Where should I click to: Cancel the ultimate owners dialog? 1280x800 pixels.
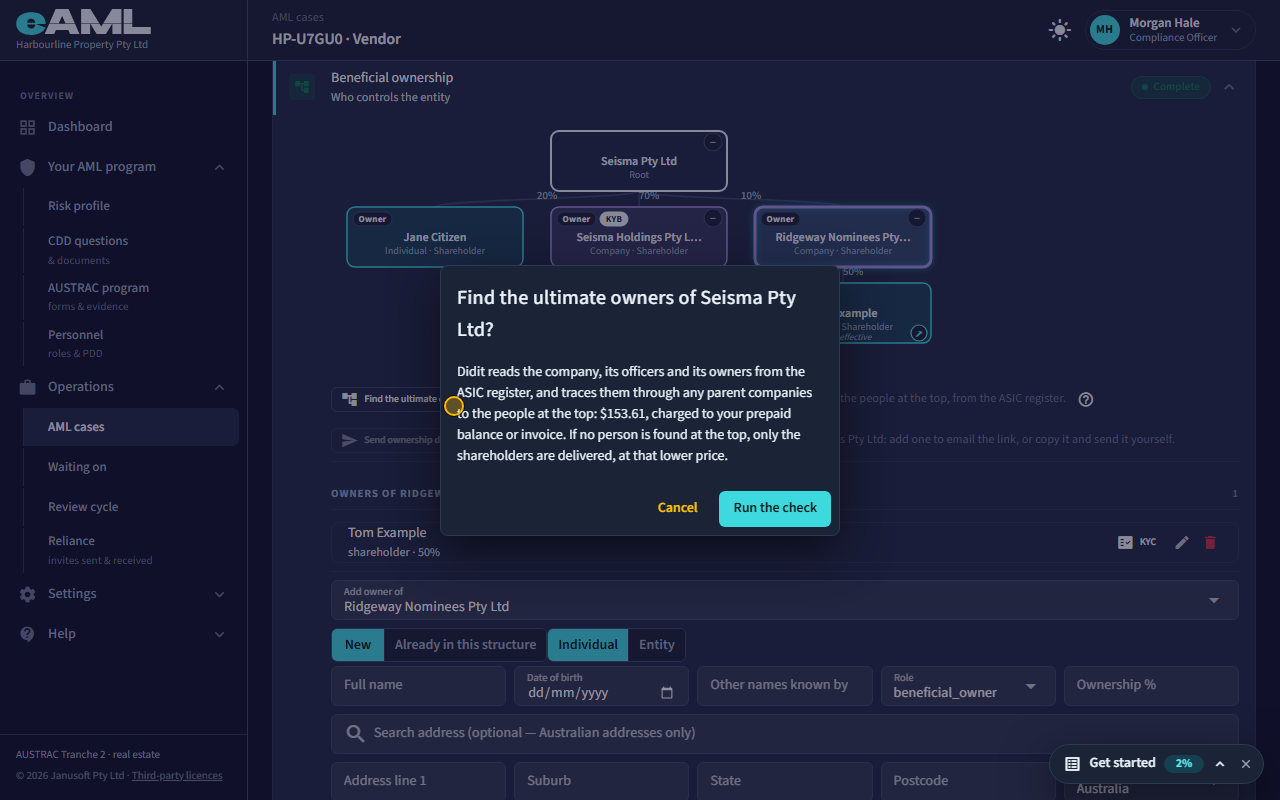[x=677, y=508]
